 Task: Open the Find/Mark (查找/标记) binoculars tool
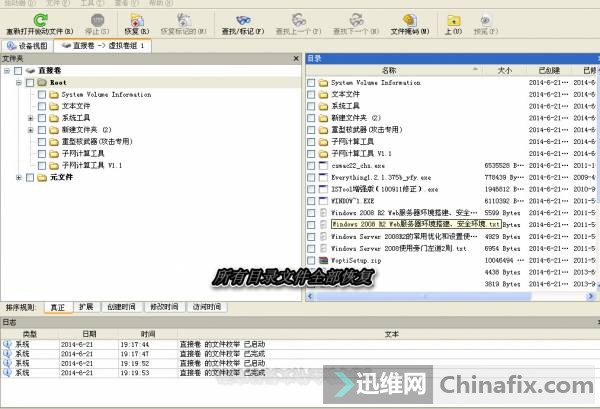[243, 20]
